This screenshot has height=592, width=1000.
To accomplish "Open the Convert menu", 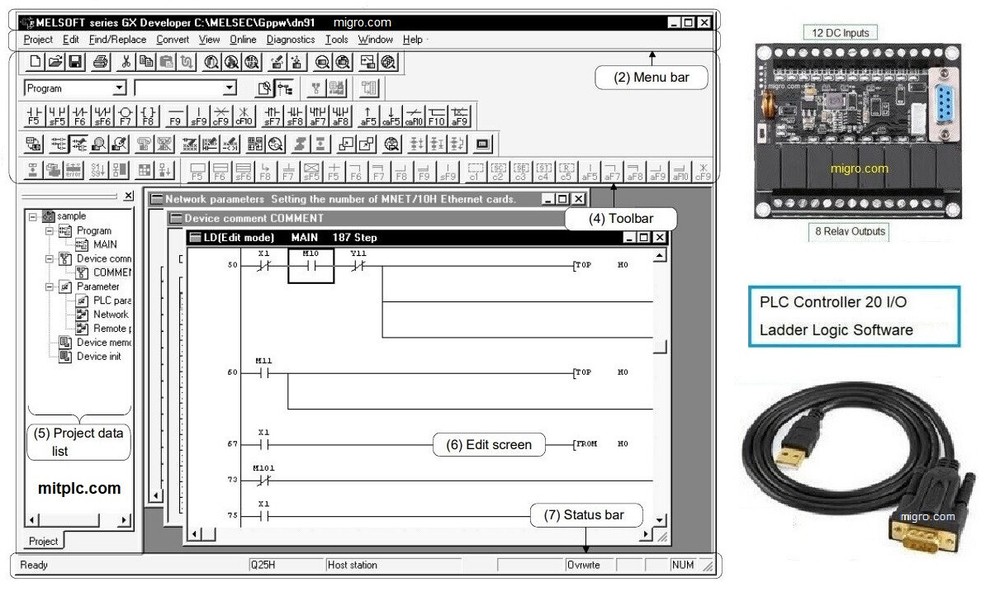I will [172, 40].
